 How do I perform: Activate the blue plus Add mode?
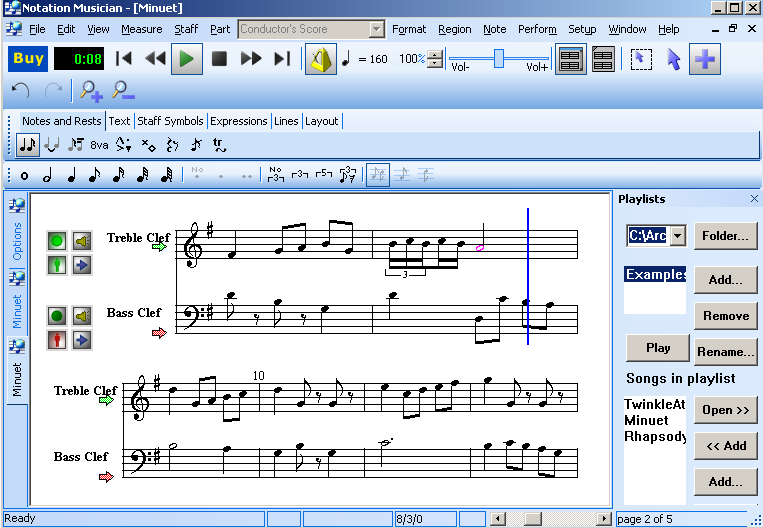point(705,59)
